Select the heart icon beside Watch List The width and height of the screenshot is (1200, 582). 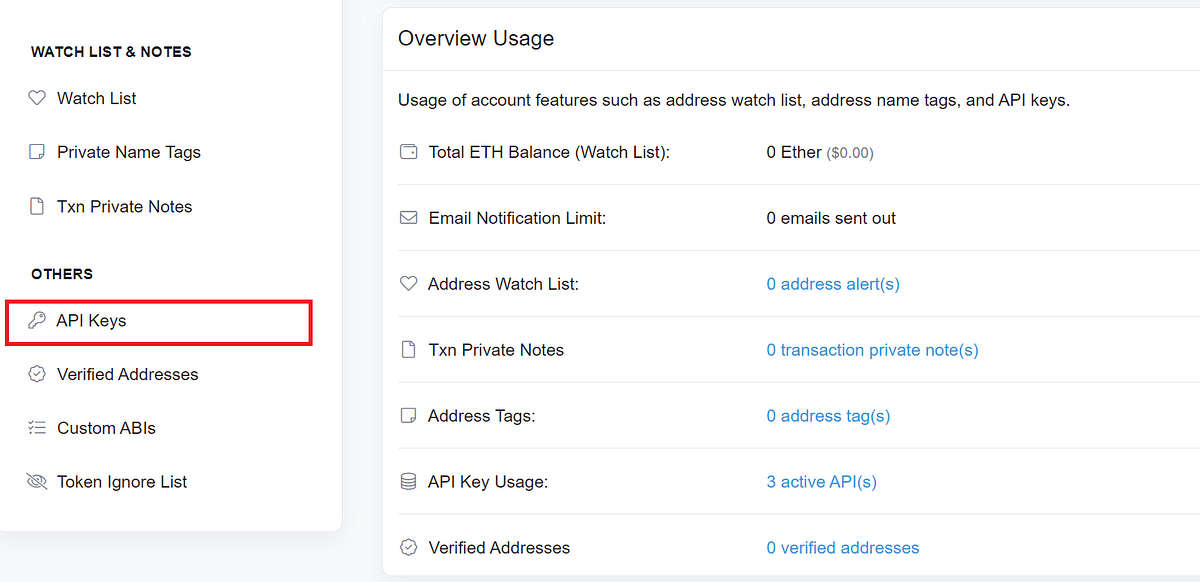click(x=37, y=98)
